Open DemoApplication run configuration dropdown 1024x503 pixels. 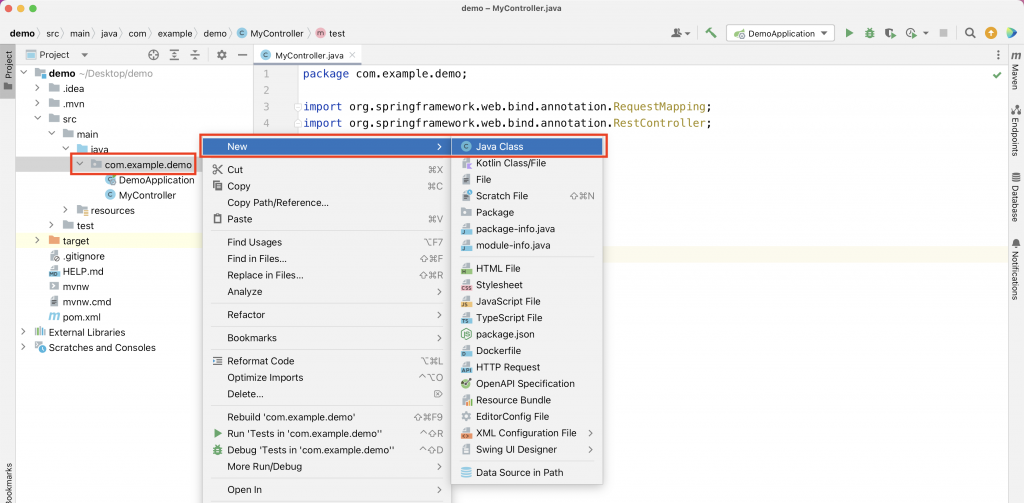point(780,33)
